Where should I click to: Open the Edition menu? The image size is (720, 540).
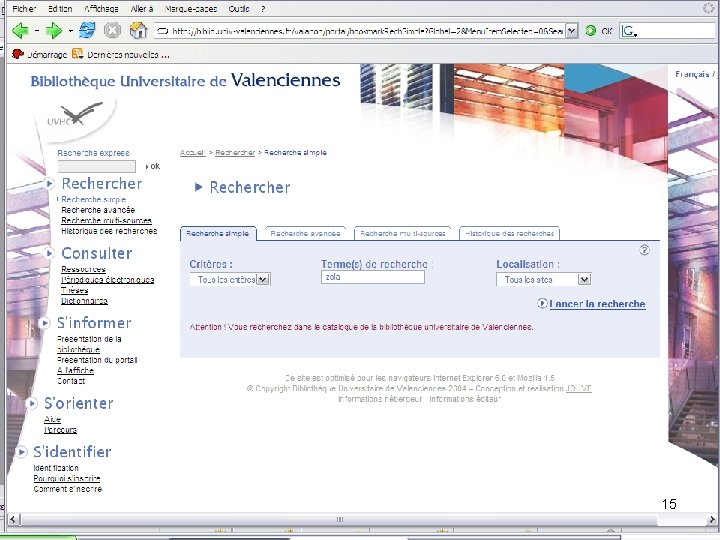[x=60, y=9]
